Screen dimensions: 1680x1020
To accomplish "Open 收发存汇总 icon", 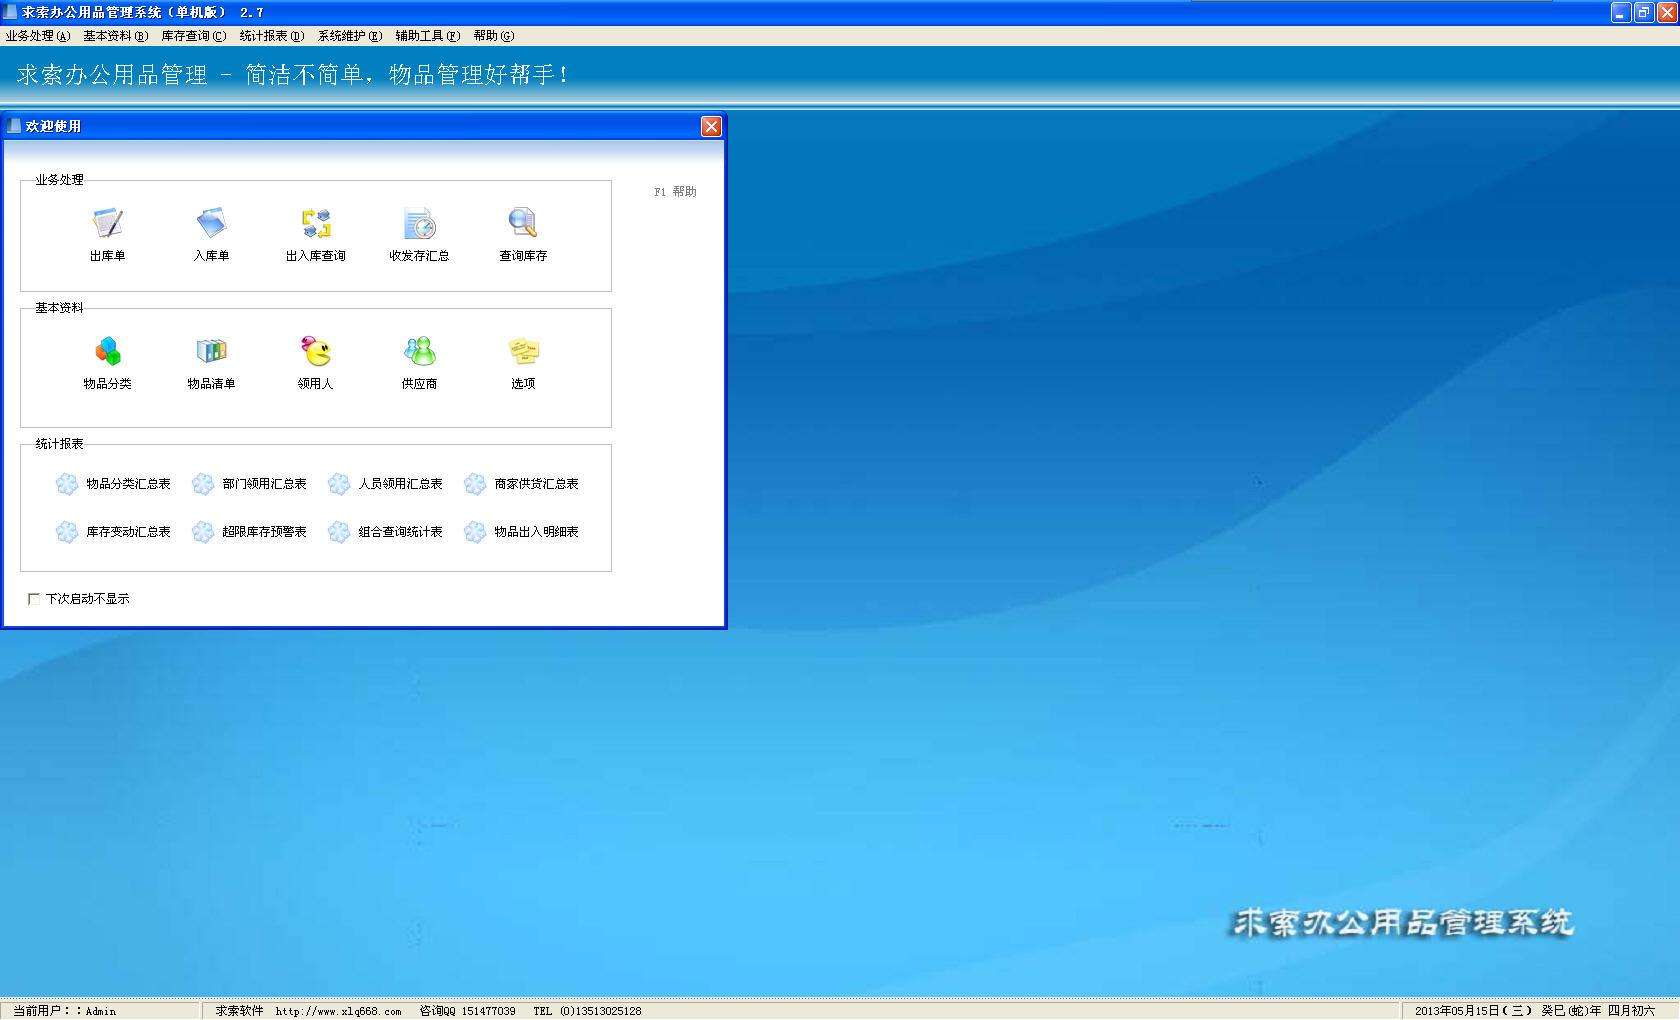I will point(419,223).
